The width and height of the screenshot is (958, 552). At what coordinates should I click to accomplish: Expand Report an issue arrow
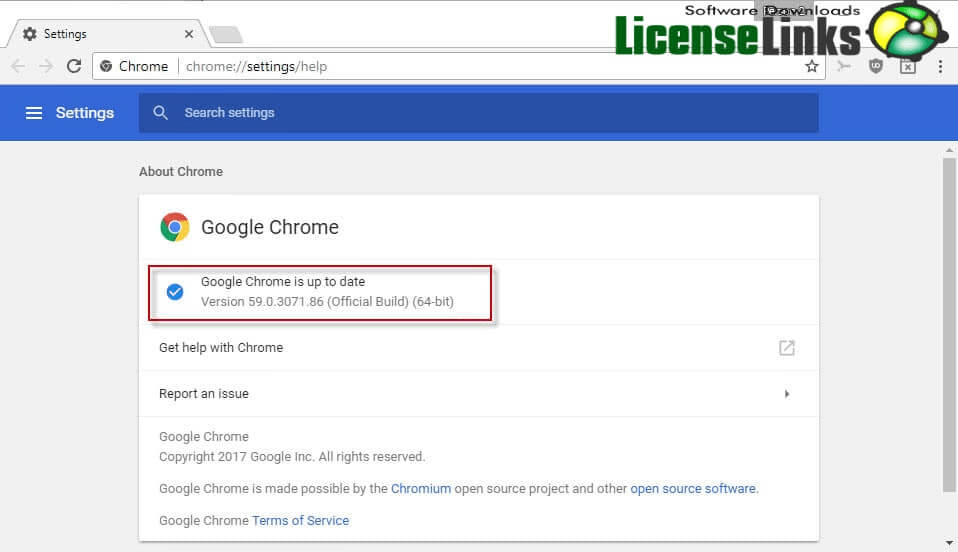pos(787,394)
